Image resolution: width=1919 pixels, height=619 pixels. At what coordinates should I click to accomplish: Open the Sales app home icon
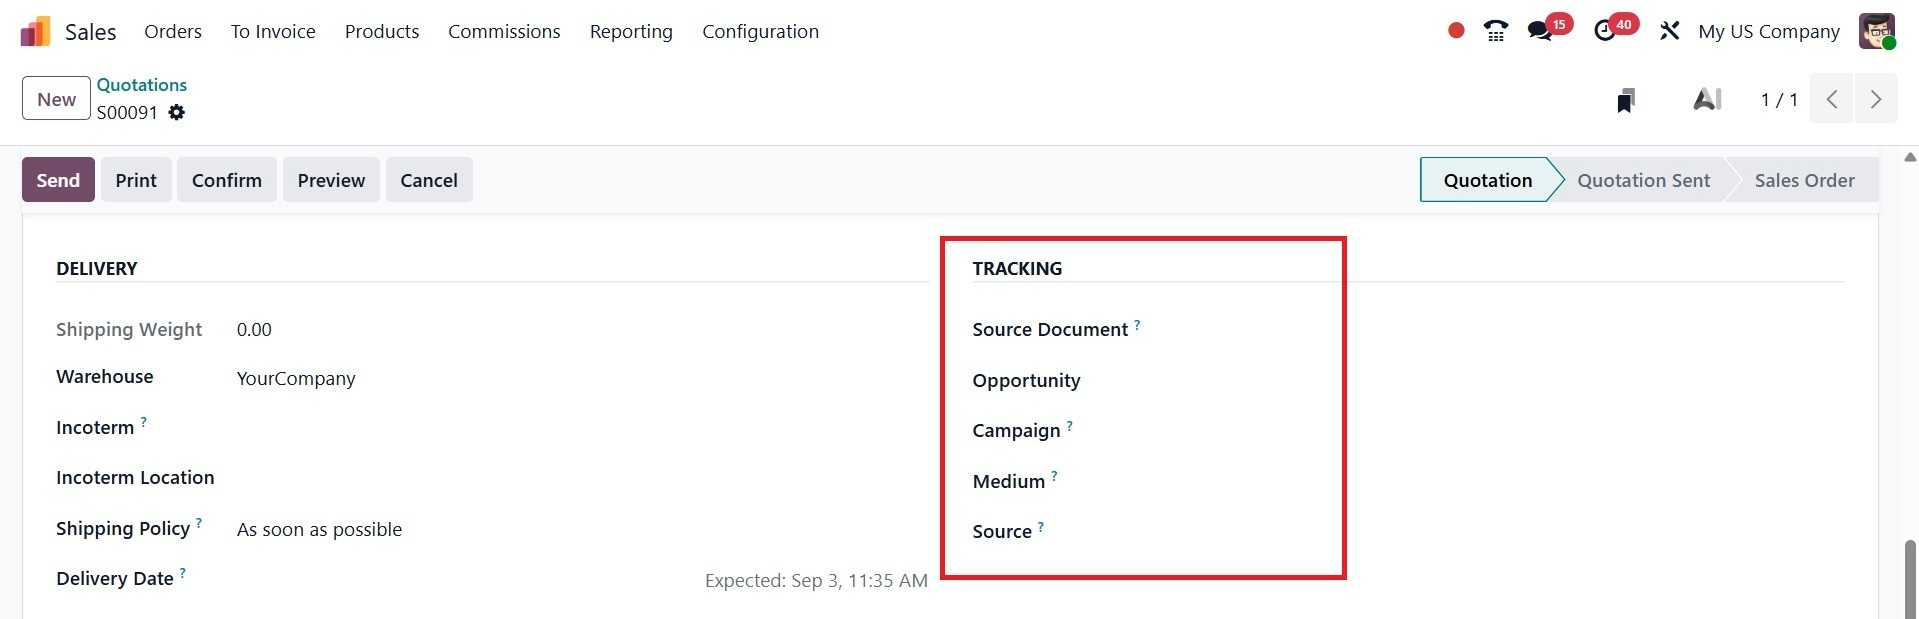(x=35, y=31)
